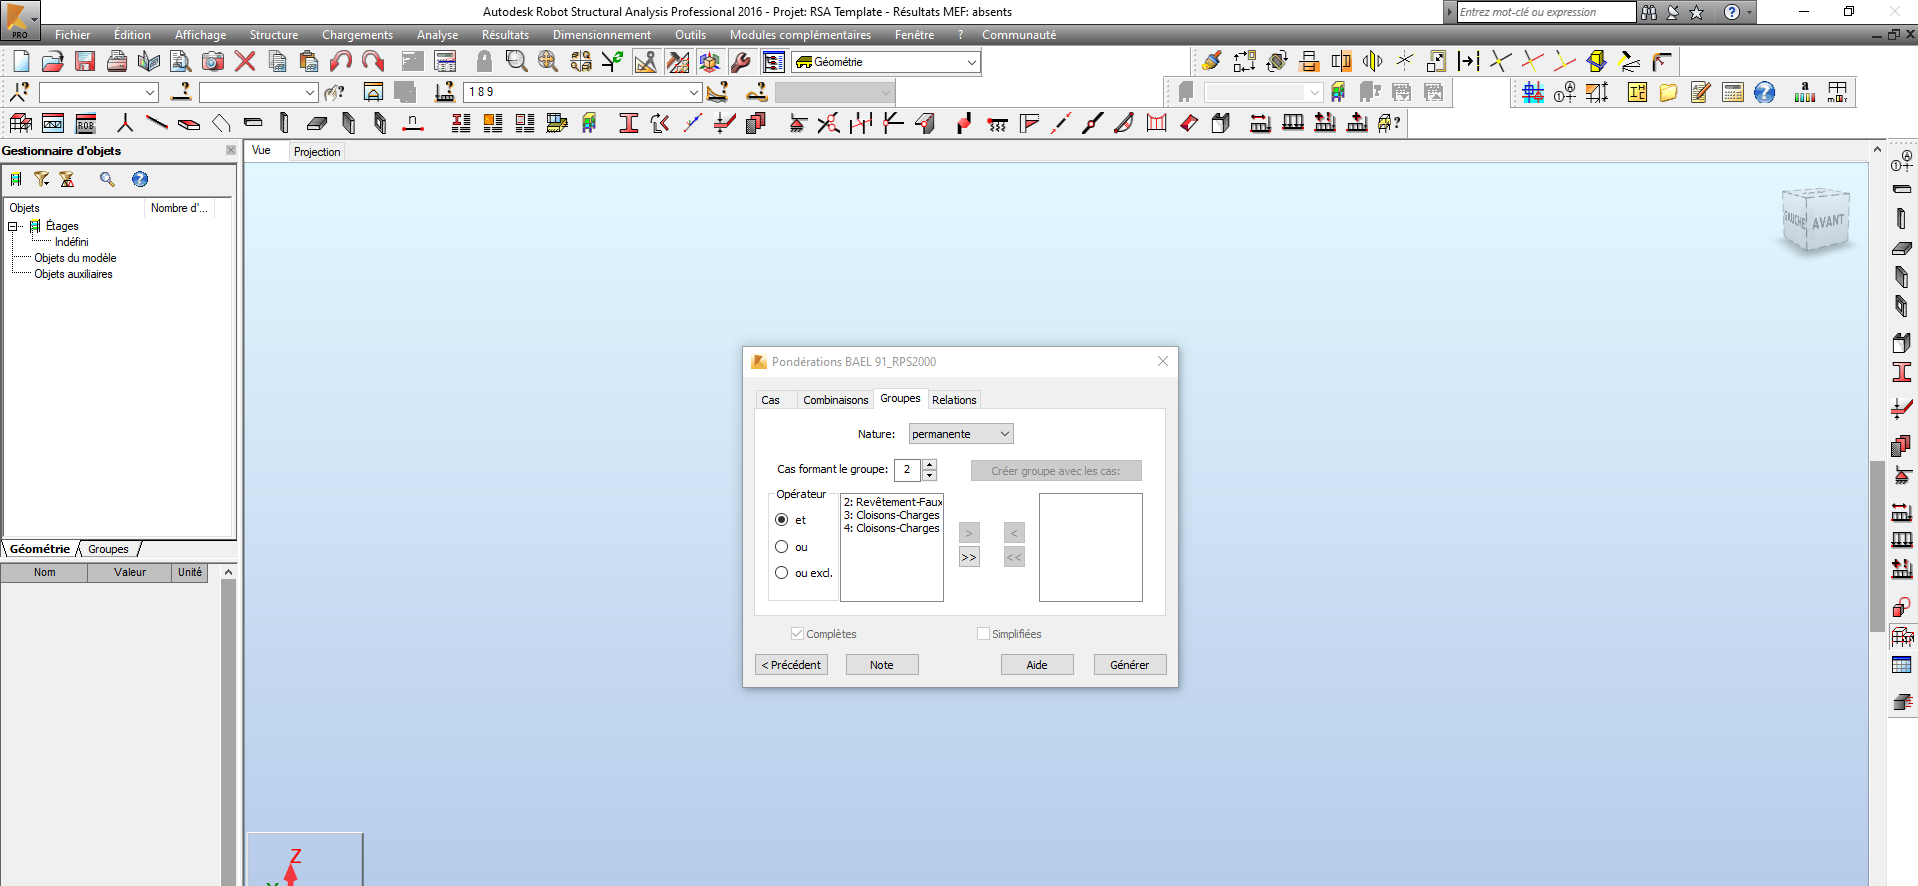The width and height of the screenshot is (1918, 886).
Task: Switch to the Combinaisons tab
Action: coord(835,400)
